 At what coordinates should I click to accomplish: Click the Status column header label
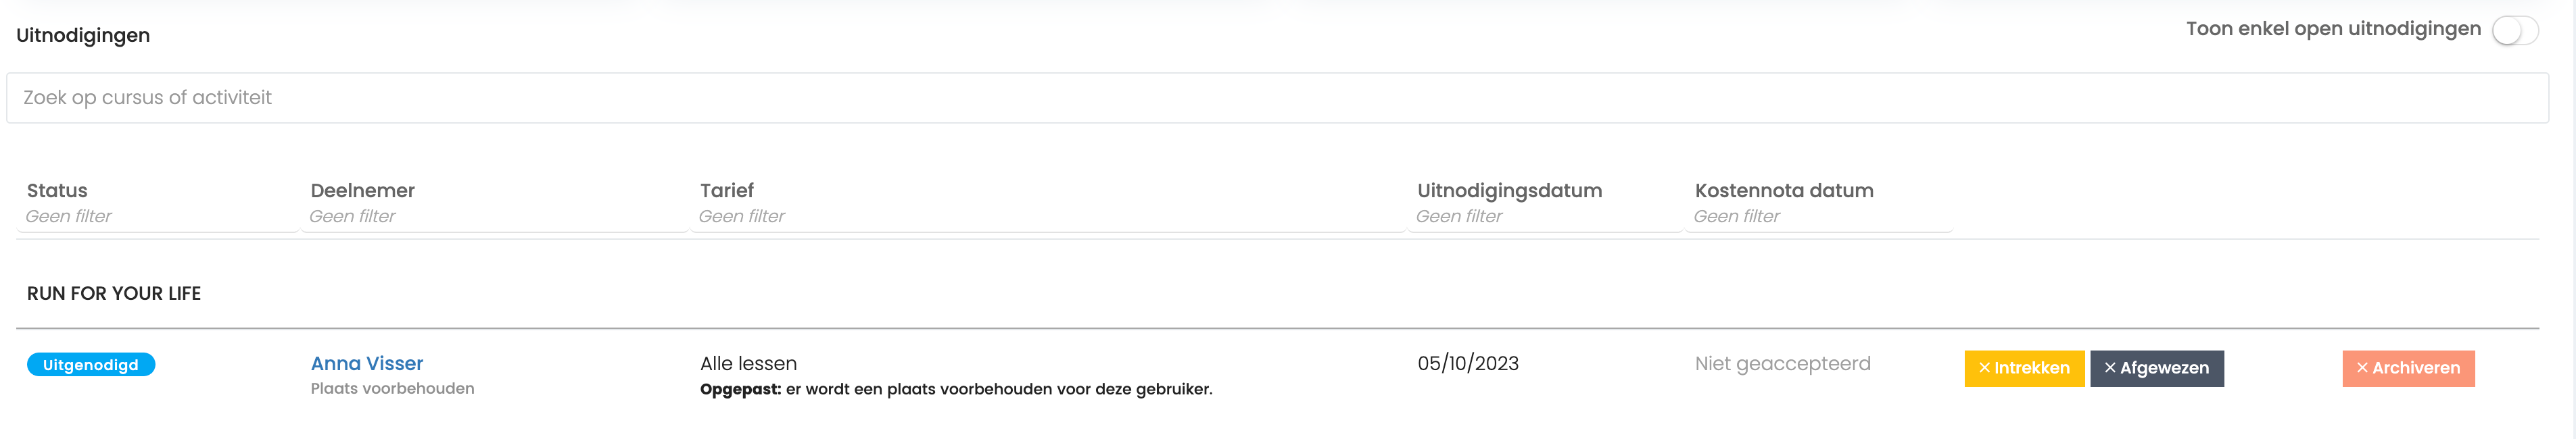pos(57,190)
